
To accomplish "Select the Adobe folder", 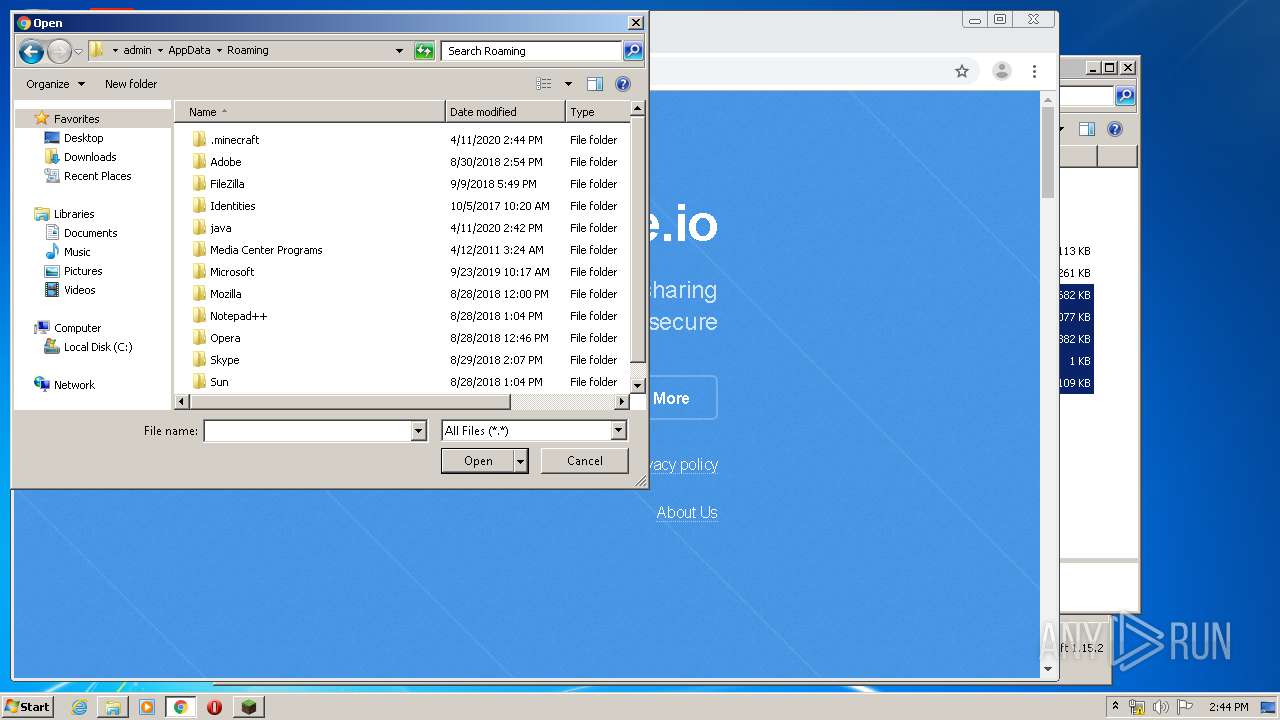I will click(225, 162).
